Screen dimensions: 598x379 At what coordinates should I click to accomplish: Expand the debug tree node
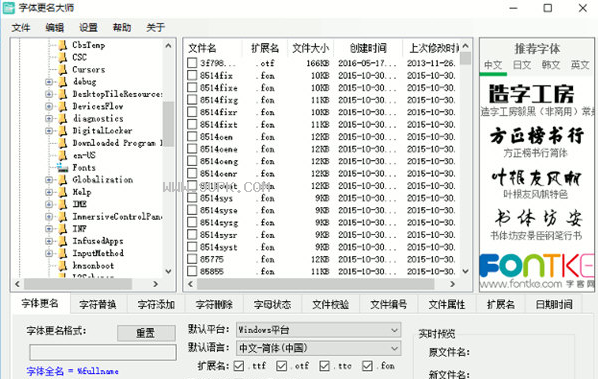tap(49, 82)
